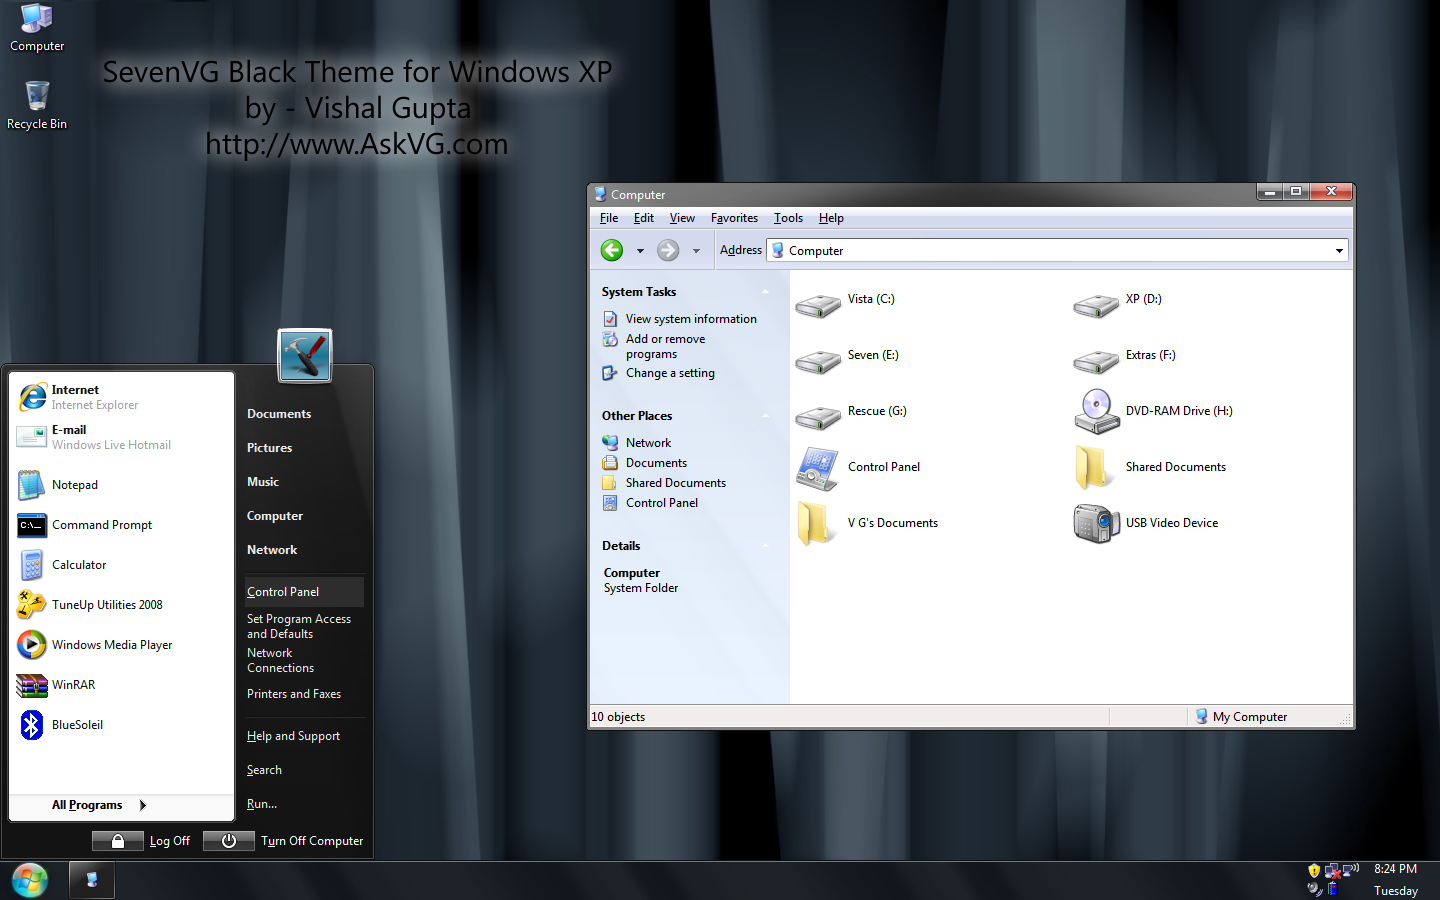Select the Seven (E:) drive icon

tap(818, 362)
